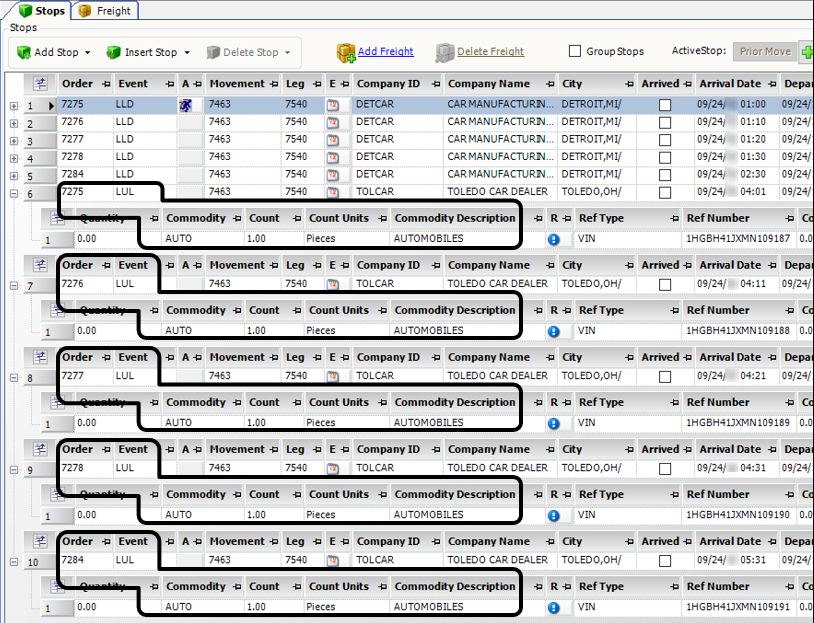Viewport: 814px width, 623px height.
Task: Open column chooser icon for stop 10 grid
Action: [40, 541]
